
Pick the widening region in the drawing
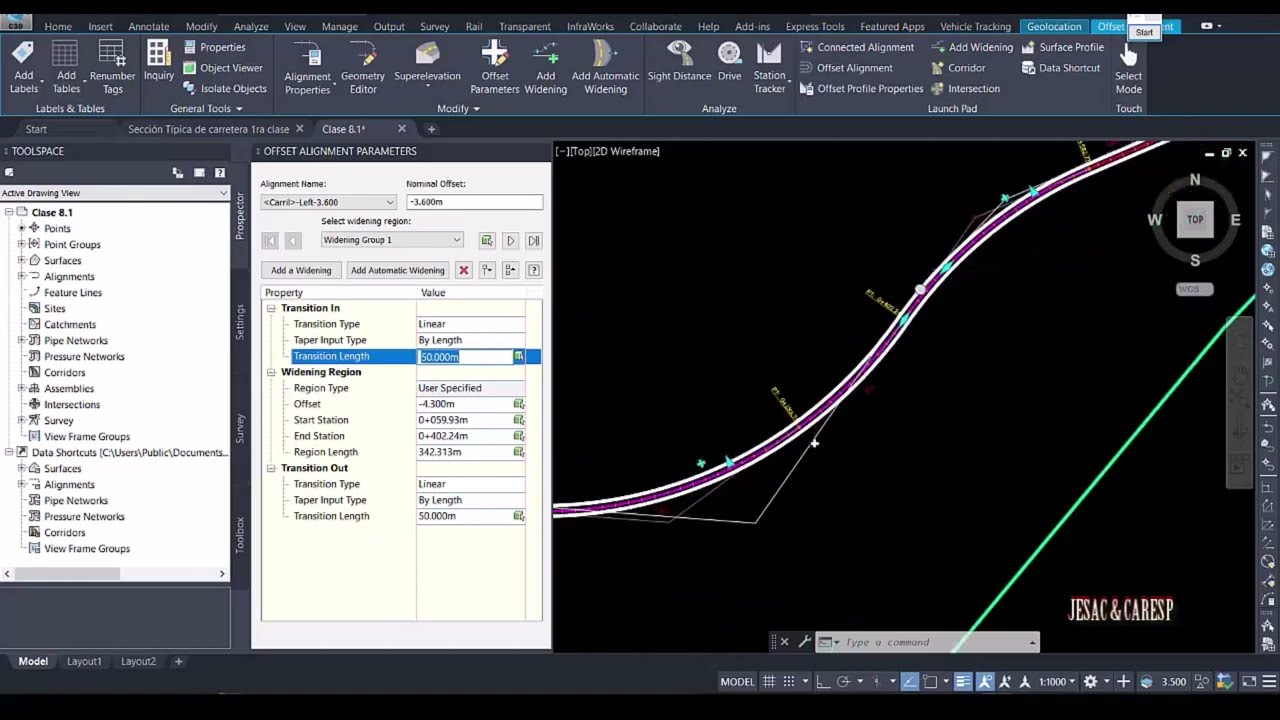(487, 240)
